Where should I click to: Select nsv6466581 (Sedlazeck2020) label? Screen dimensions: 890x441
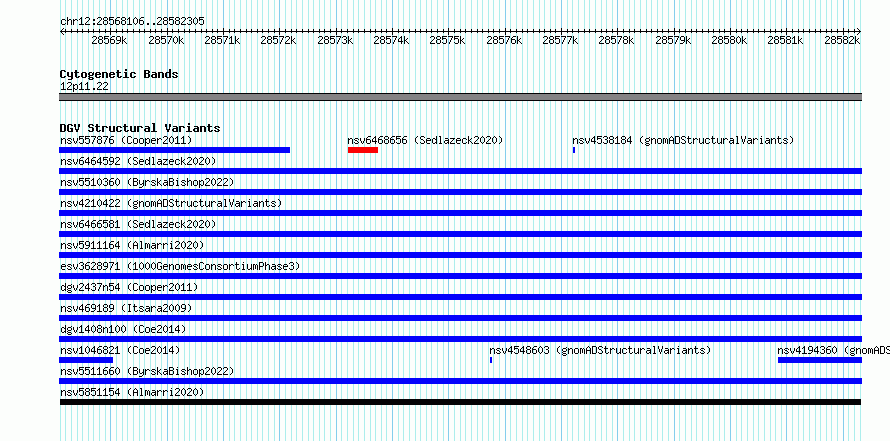pos(138,224)
